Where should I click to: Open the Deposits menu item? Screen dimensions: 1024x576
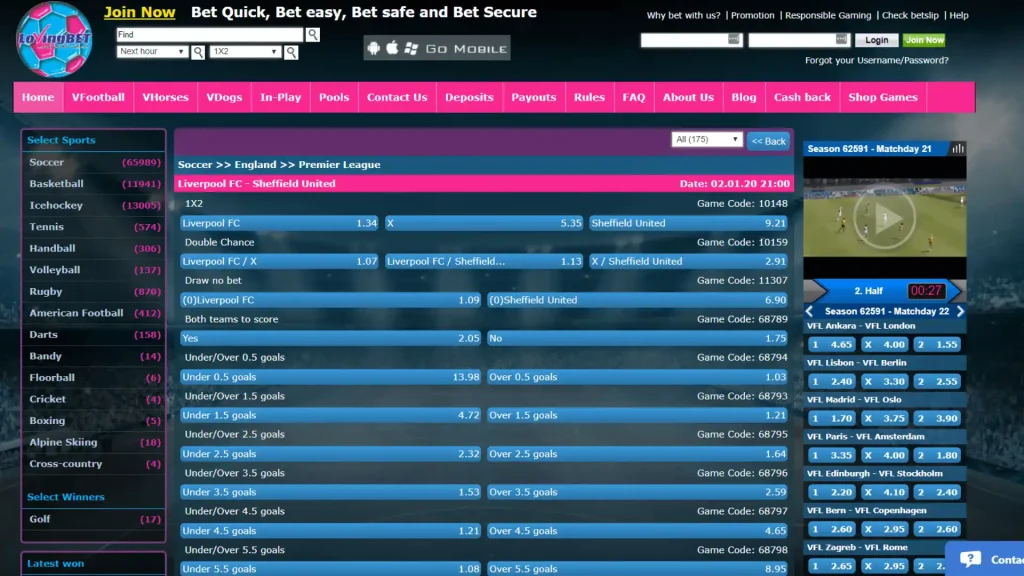469,97
